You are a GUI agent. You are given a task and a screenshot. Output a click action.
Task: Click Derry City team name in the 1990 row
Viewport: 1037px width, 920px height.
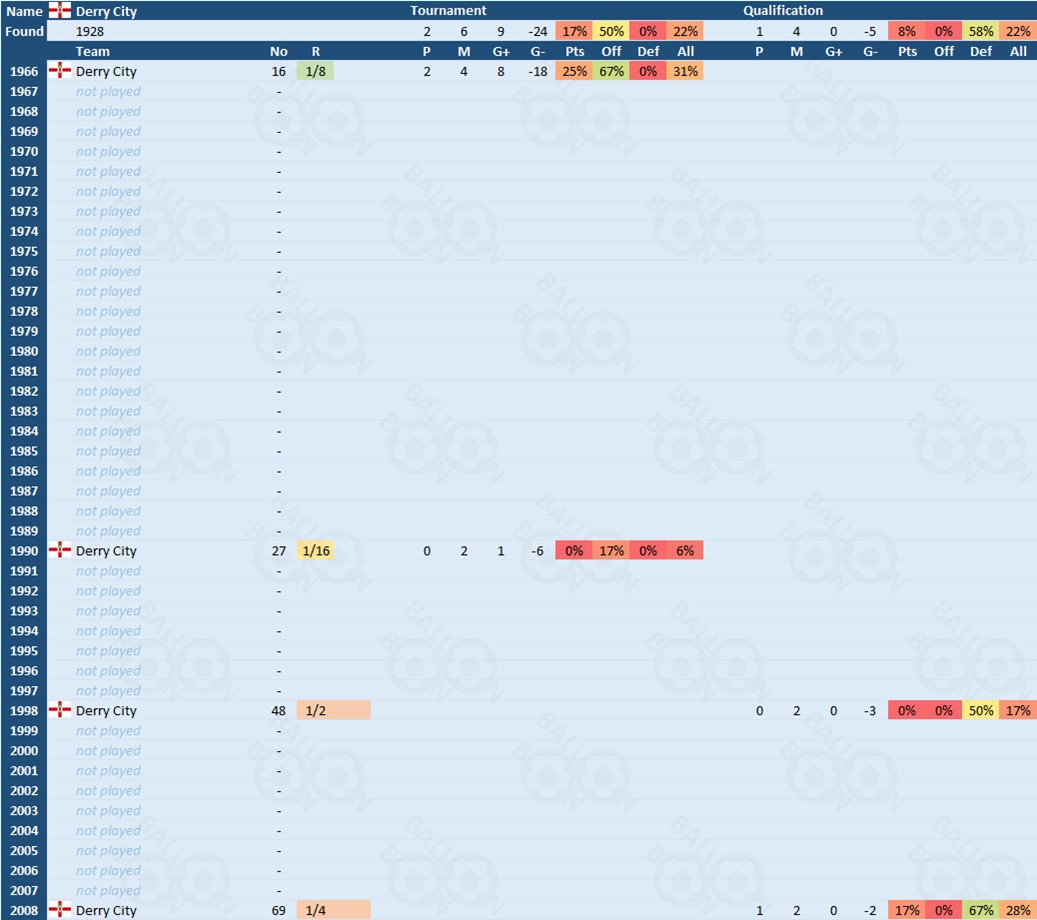(106, 551)
